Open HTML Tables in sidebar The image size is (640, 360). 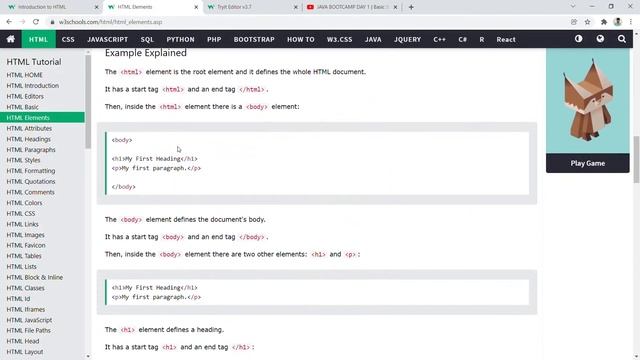click(24, 256)
